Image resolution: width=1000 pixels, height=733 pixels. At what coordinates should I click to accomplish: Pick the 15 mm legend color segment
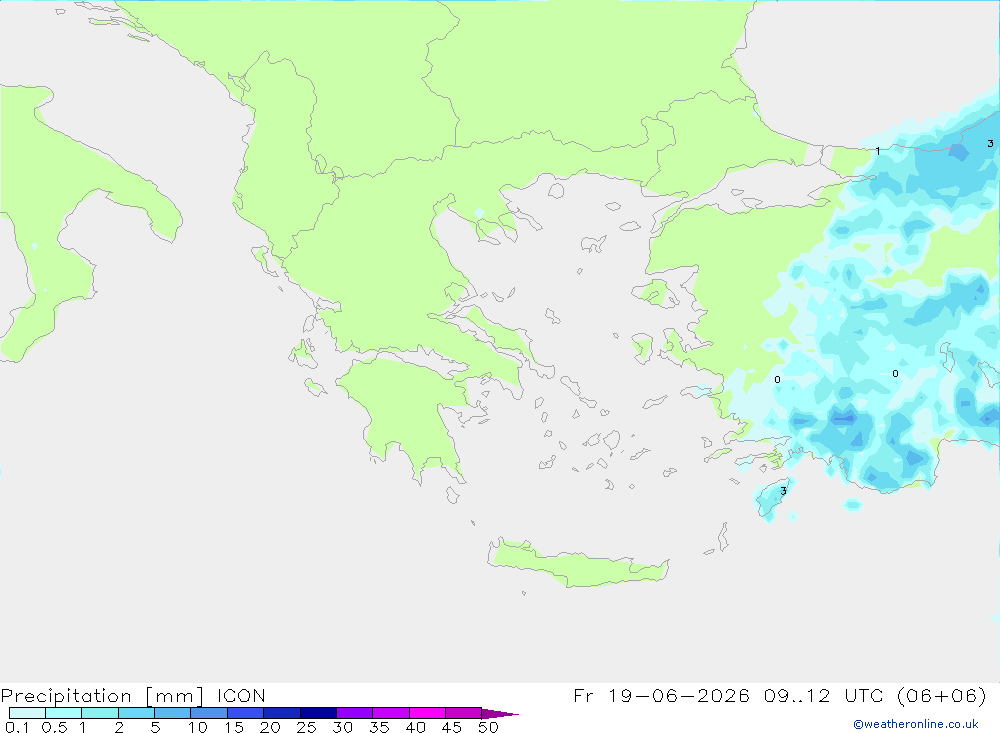(246, 713)
